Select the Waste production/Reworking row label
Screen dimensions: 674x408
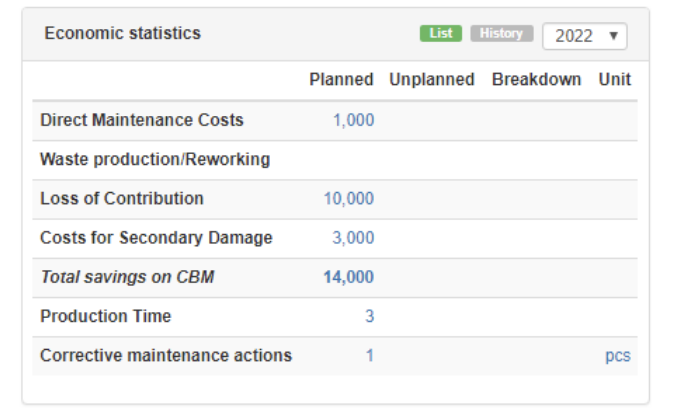click(155, 160)
